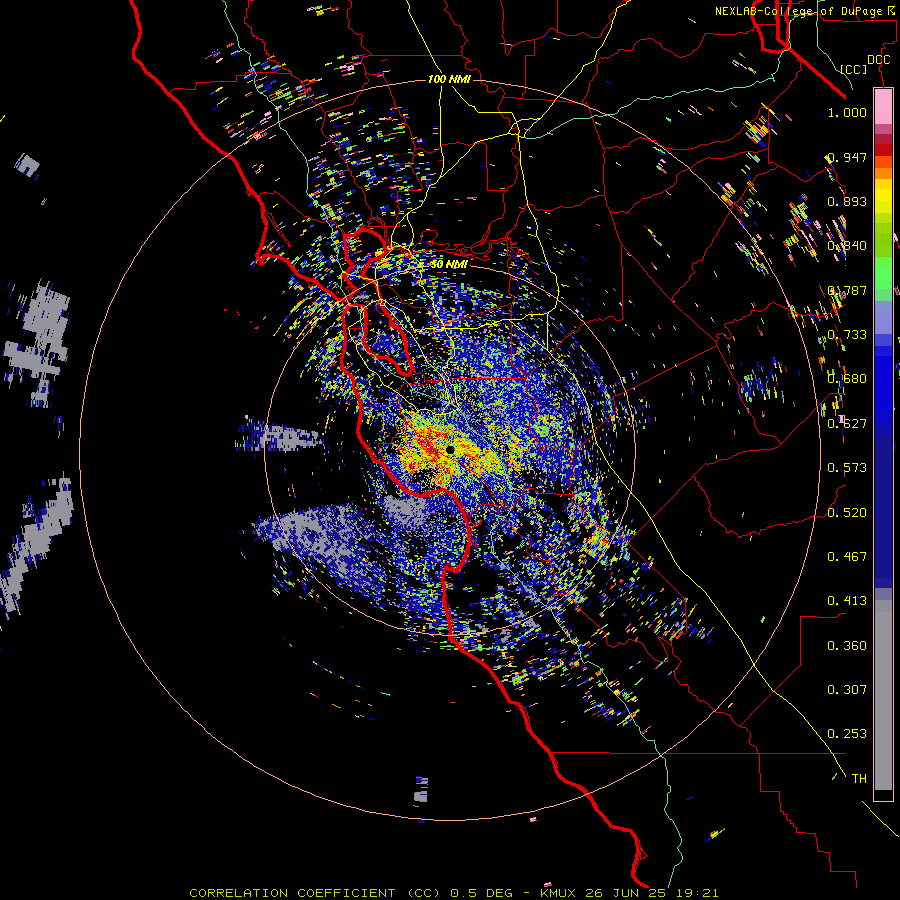Select the DCC label above the color scale

[878, 60]
